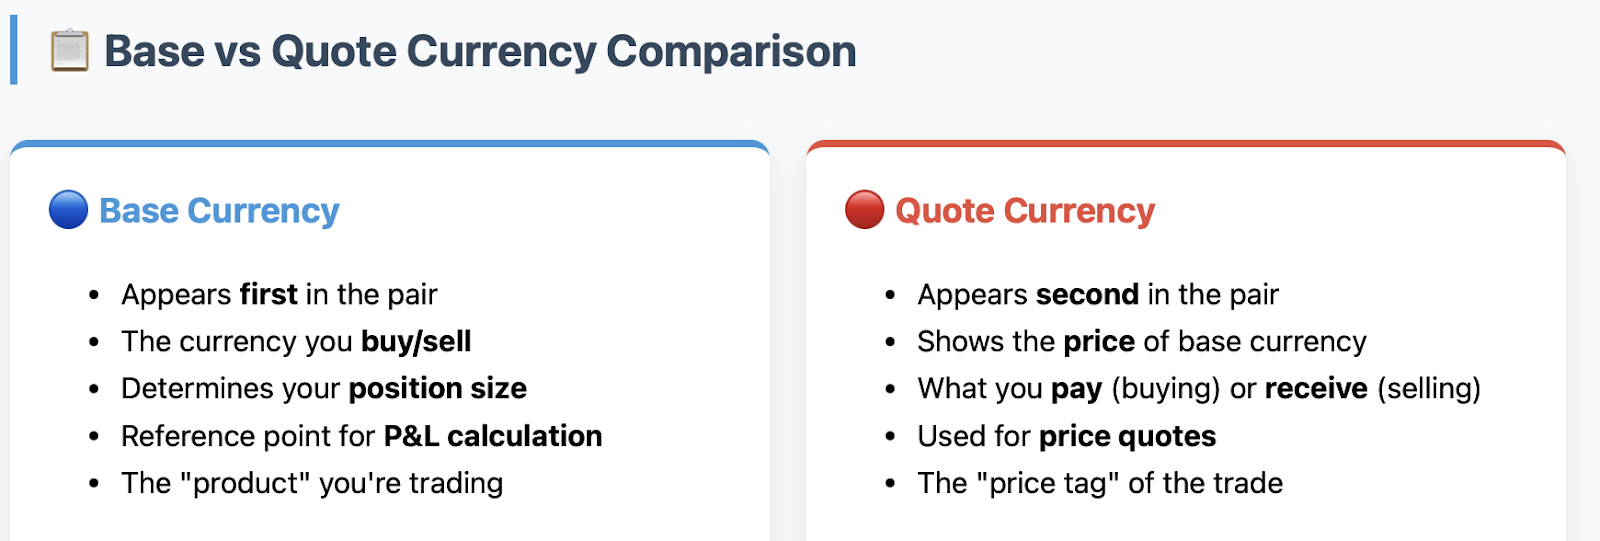Click "Shows the price of base currency"

click(x=1141, y=342)
